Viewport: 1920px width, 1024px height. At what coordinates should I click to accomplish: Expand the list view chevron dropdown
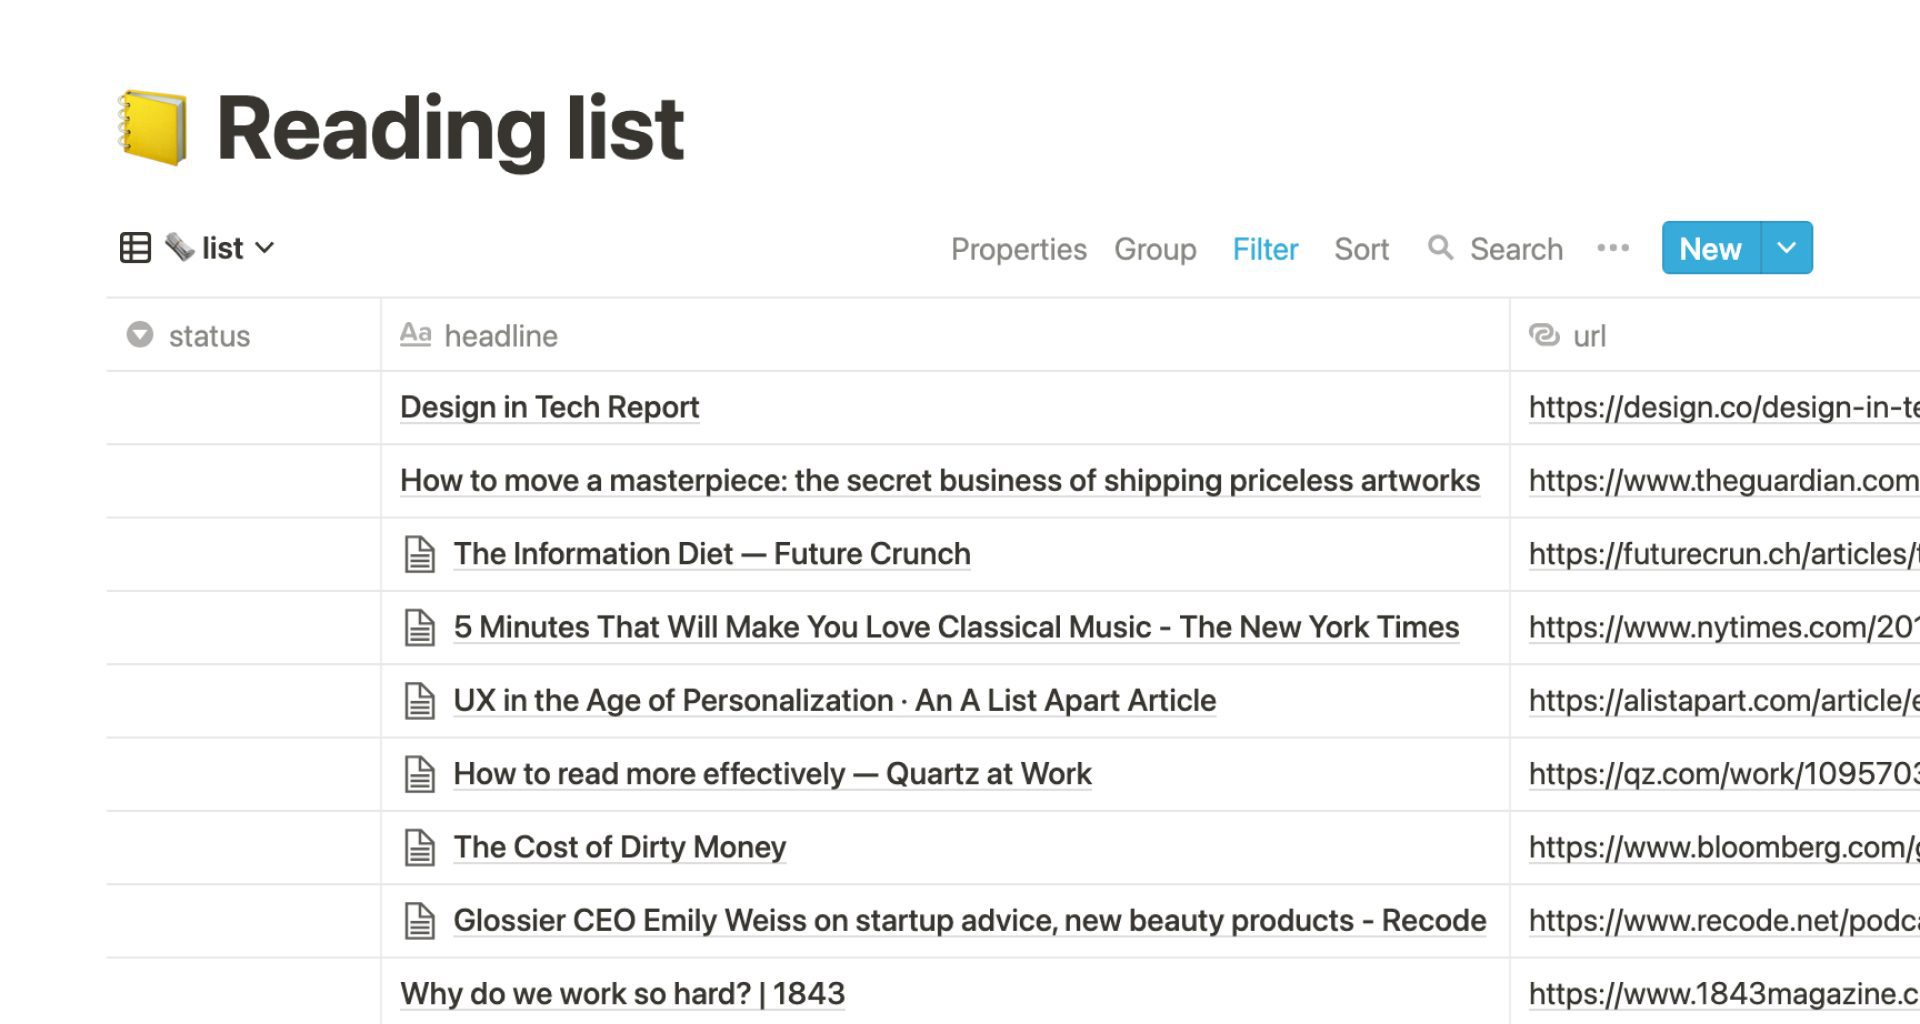pos(264,248)
